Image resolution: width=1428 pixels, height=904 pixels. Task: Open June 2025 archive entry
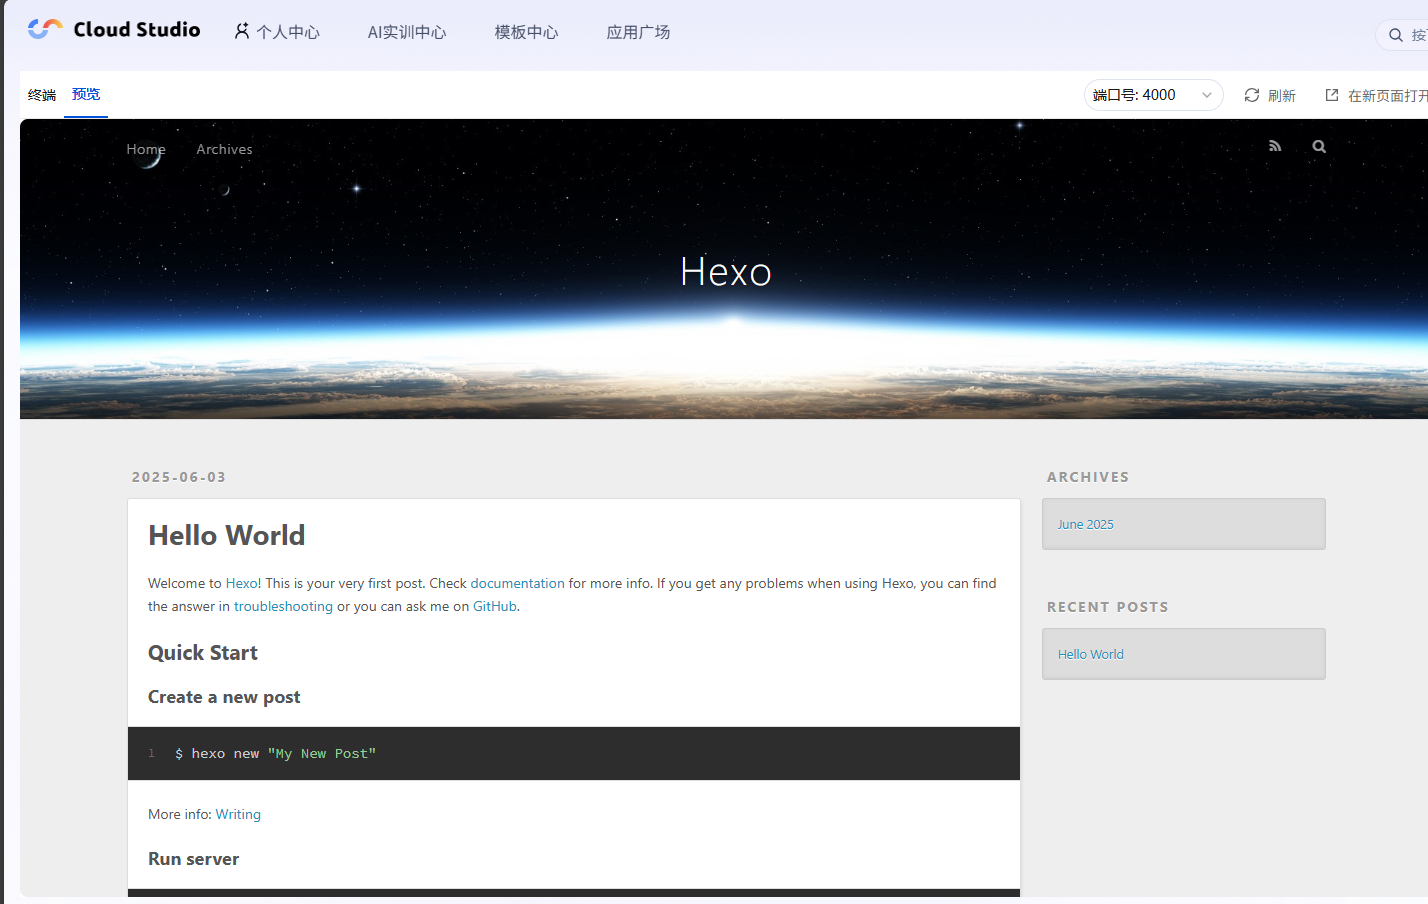(x=1085, y=524)
